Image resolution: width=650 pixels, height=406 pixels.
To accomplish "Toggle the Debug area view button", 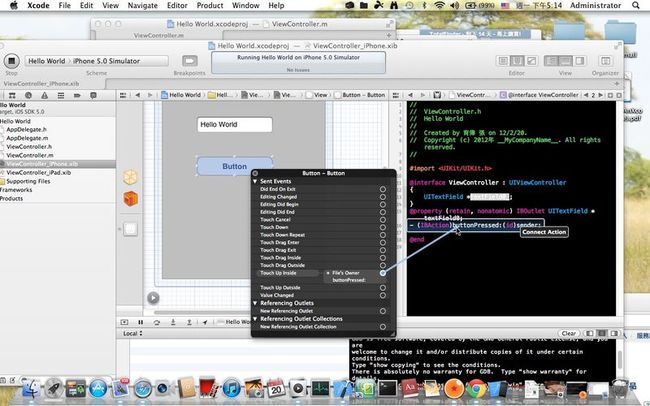I will pyautogui.click(x=565, y=61).
